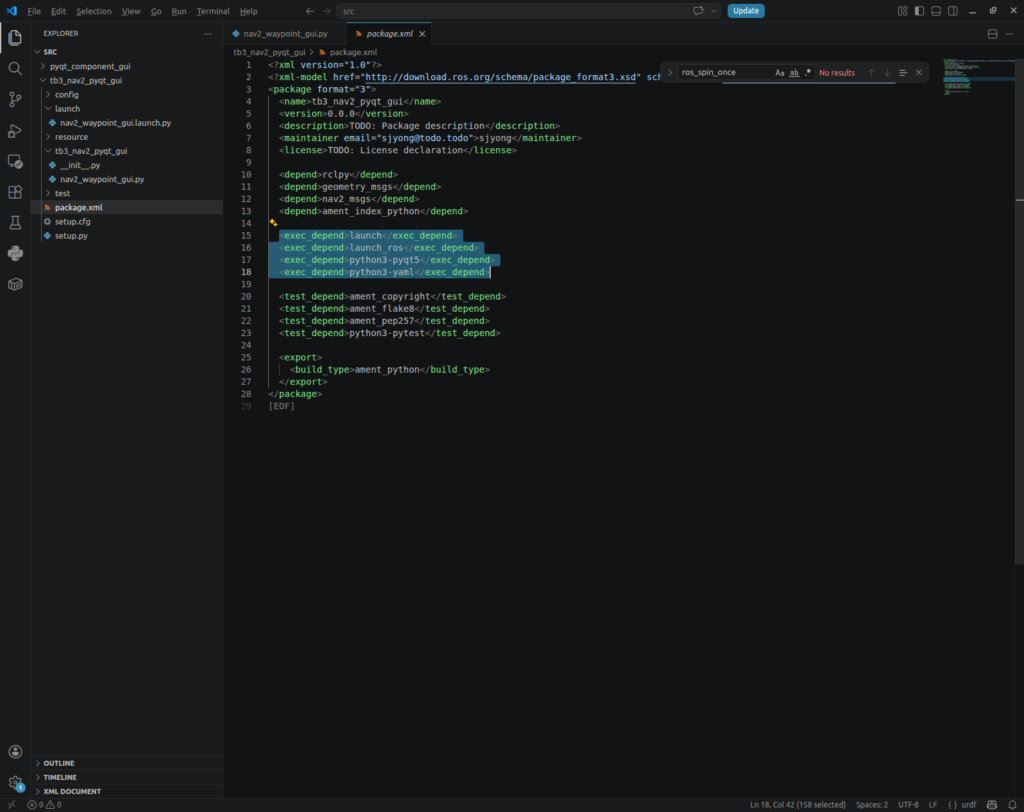The height and width of the screenshot is (812, 1024).
Task: Close the package.xml tab
Action: click(422, 34)
